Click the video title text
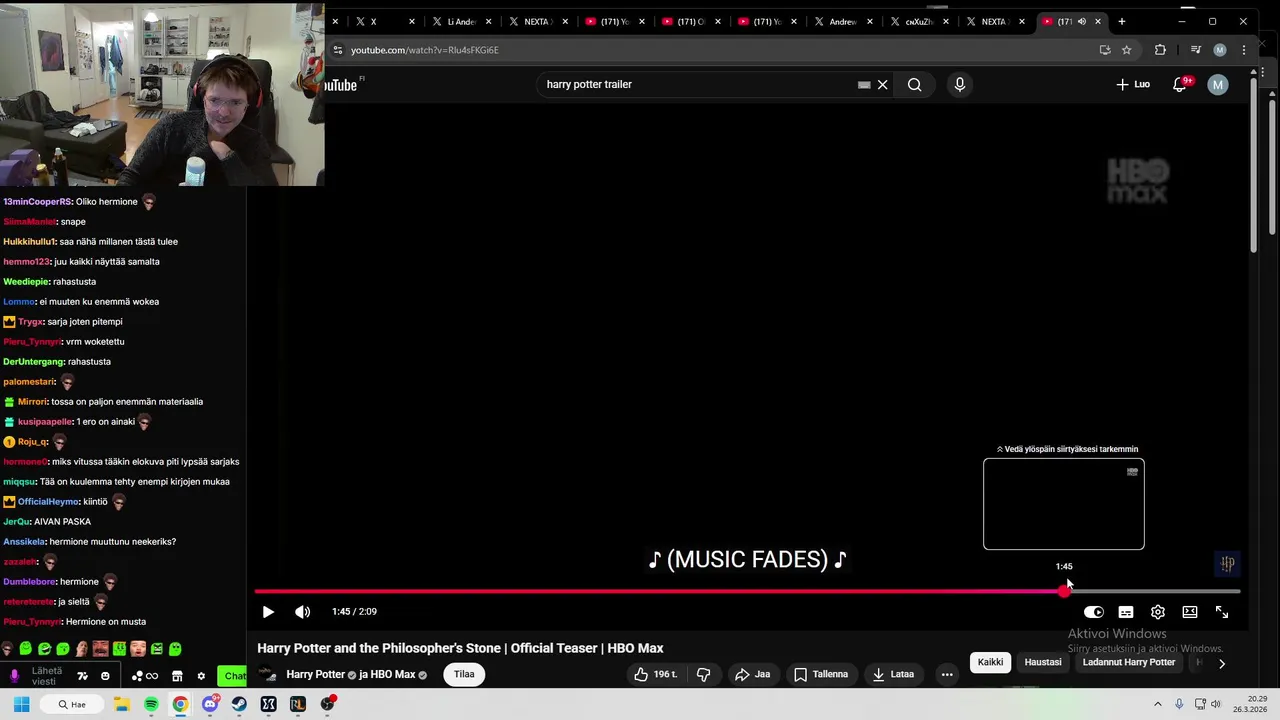 point(460,648)
